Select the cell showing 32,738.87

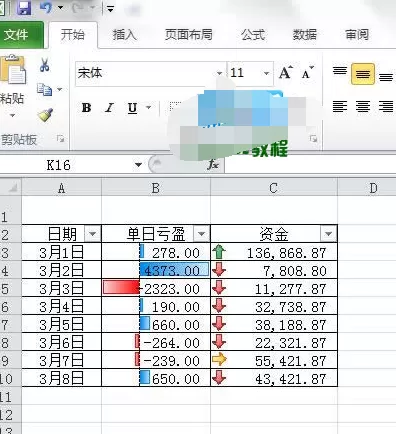tap(274, 306)
